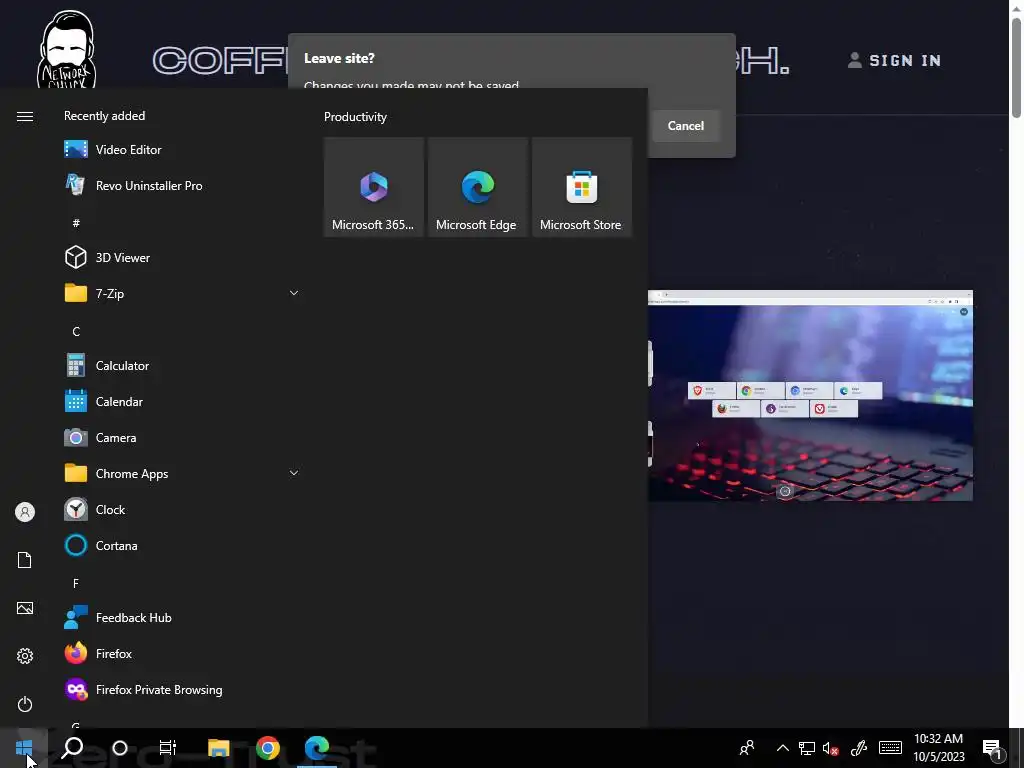
Task: Open the 7-Zip folder entry
Action: pos(182,293)
